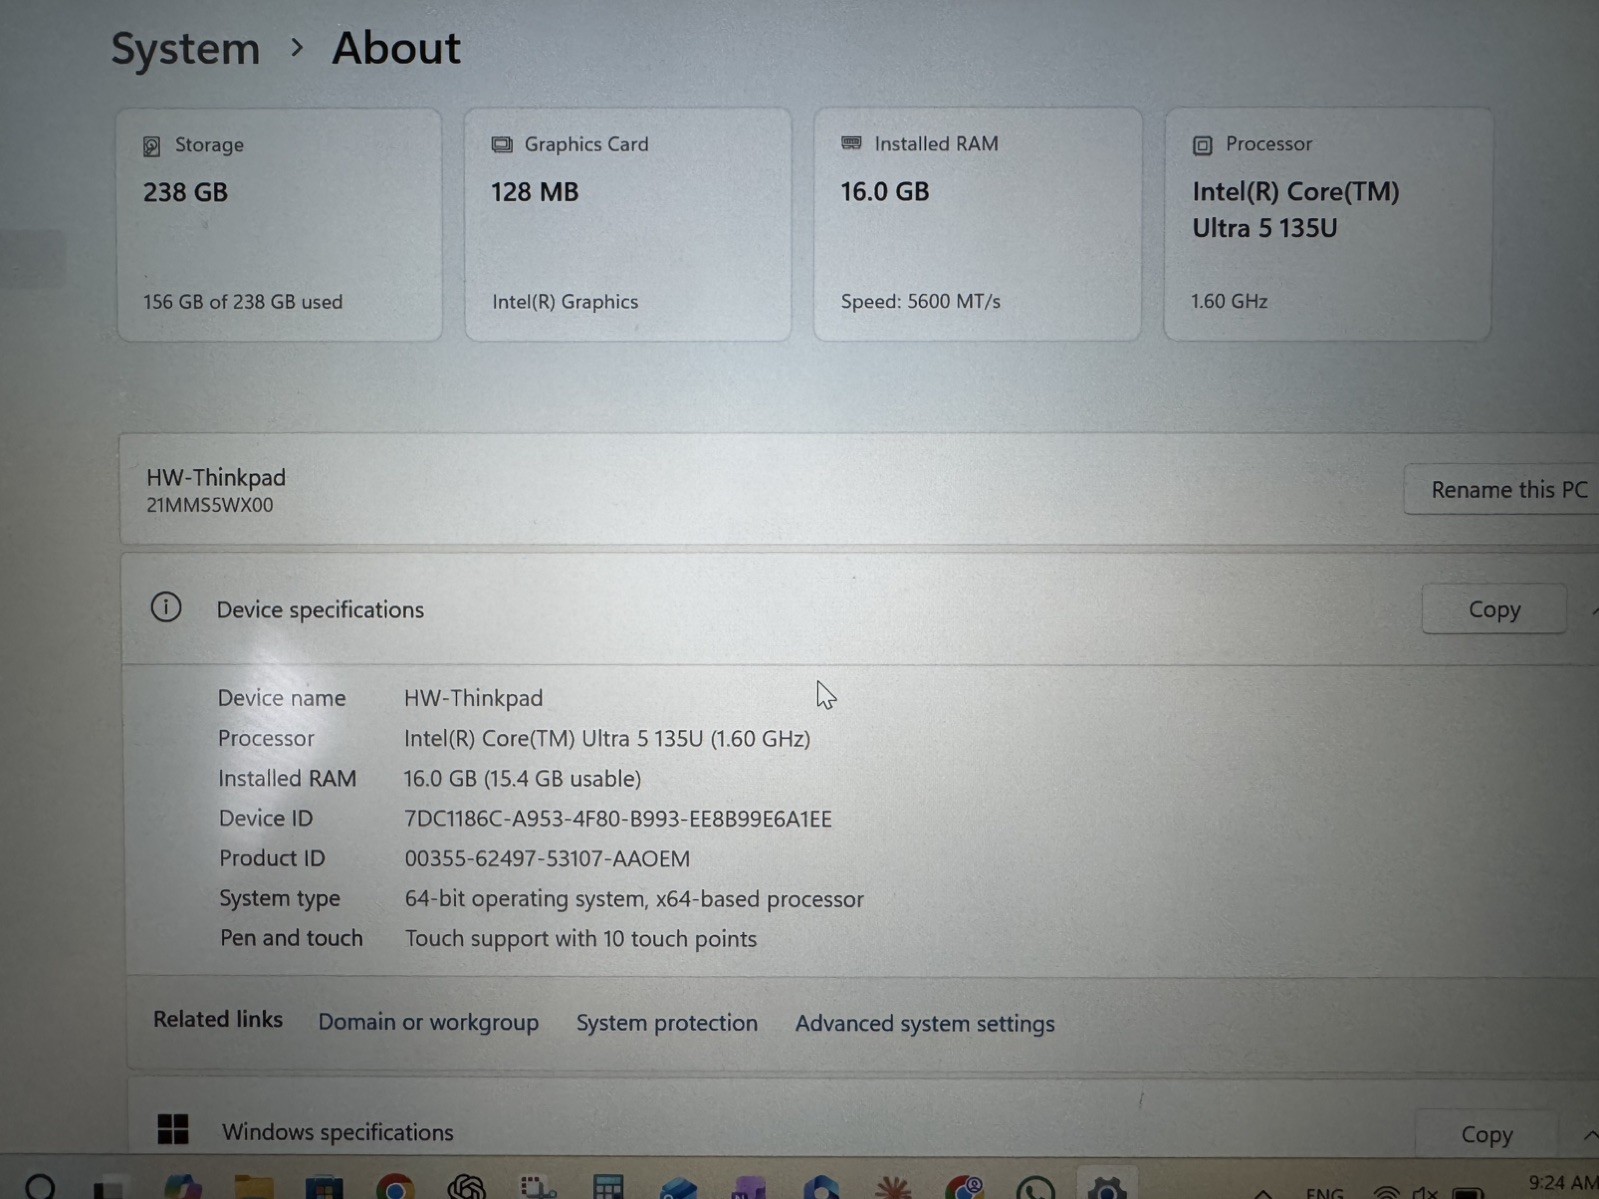Open WhatsApp from the taskbar
The height and width of the screenshot is (1199, 1599).
pyautogui.click(x=1035, y=1188)
